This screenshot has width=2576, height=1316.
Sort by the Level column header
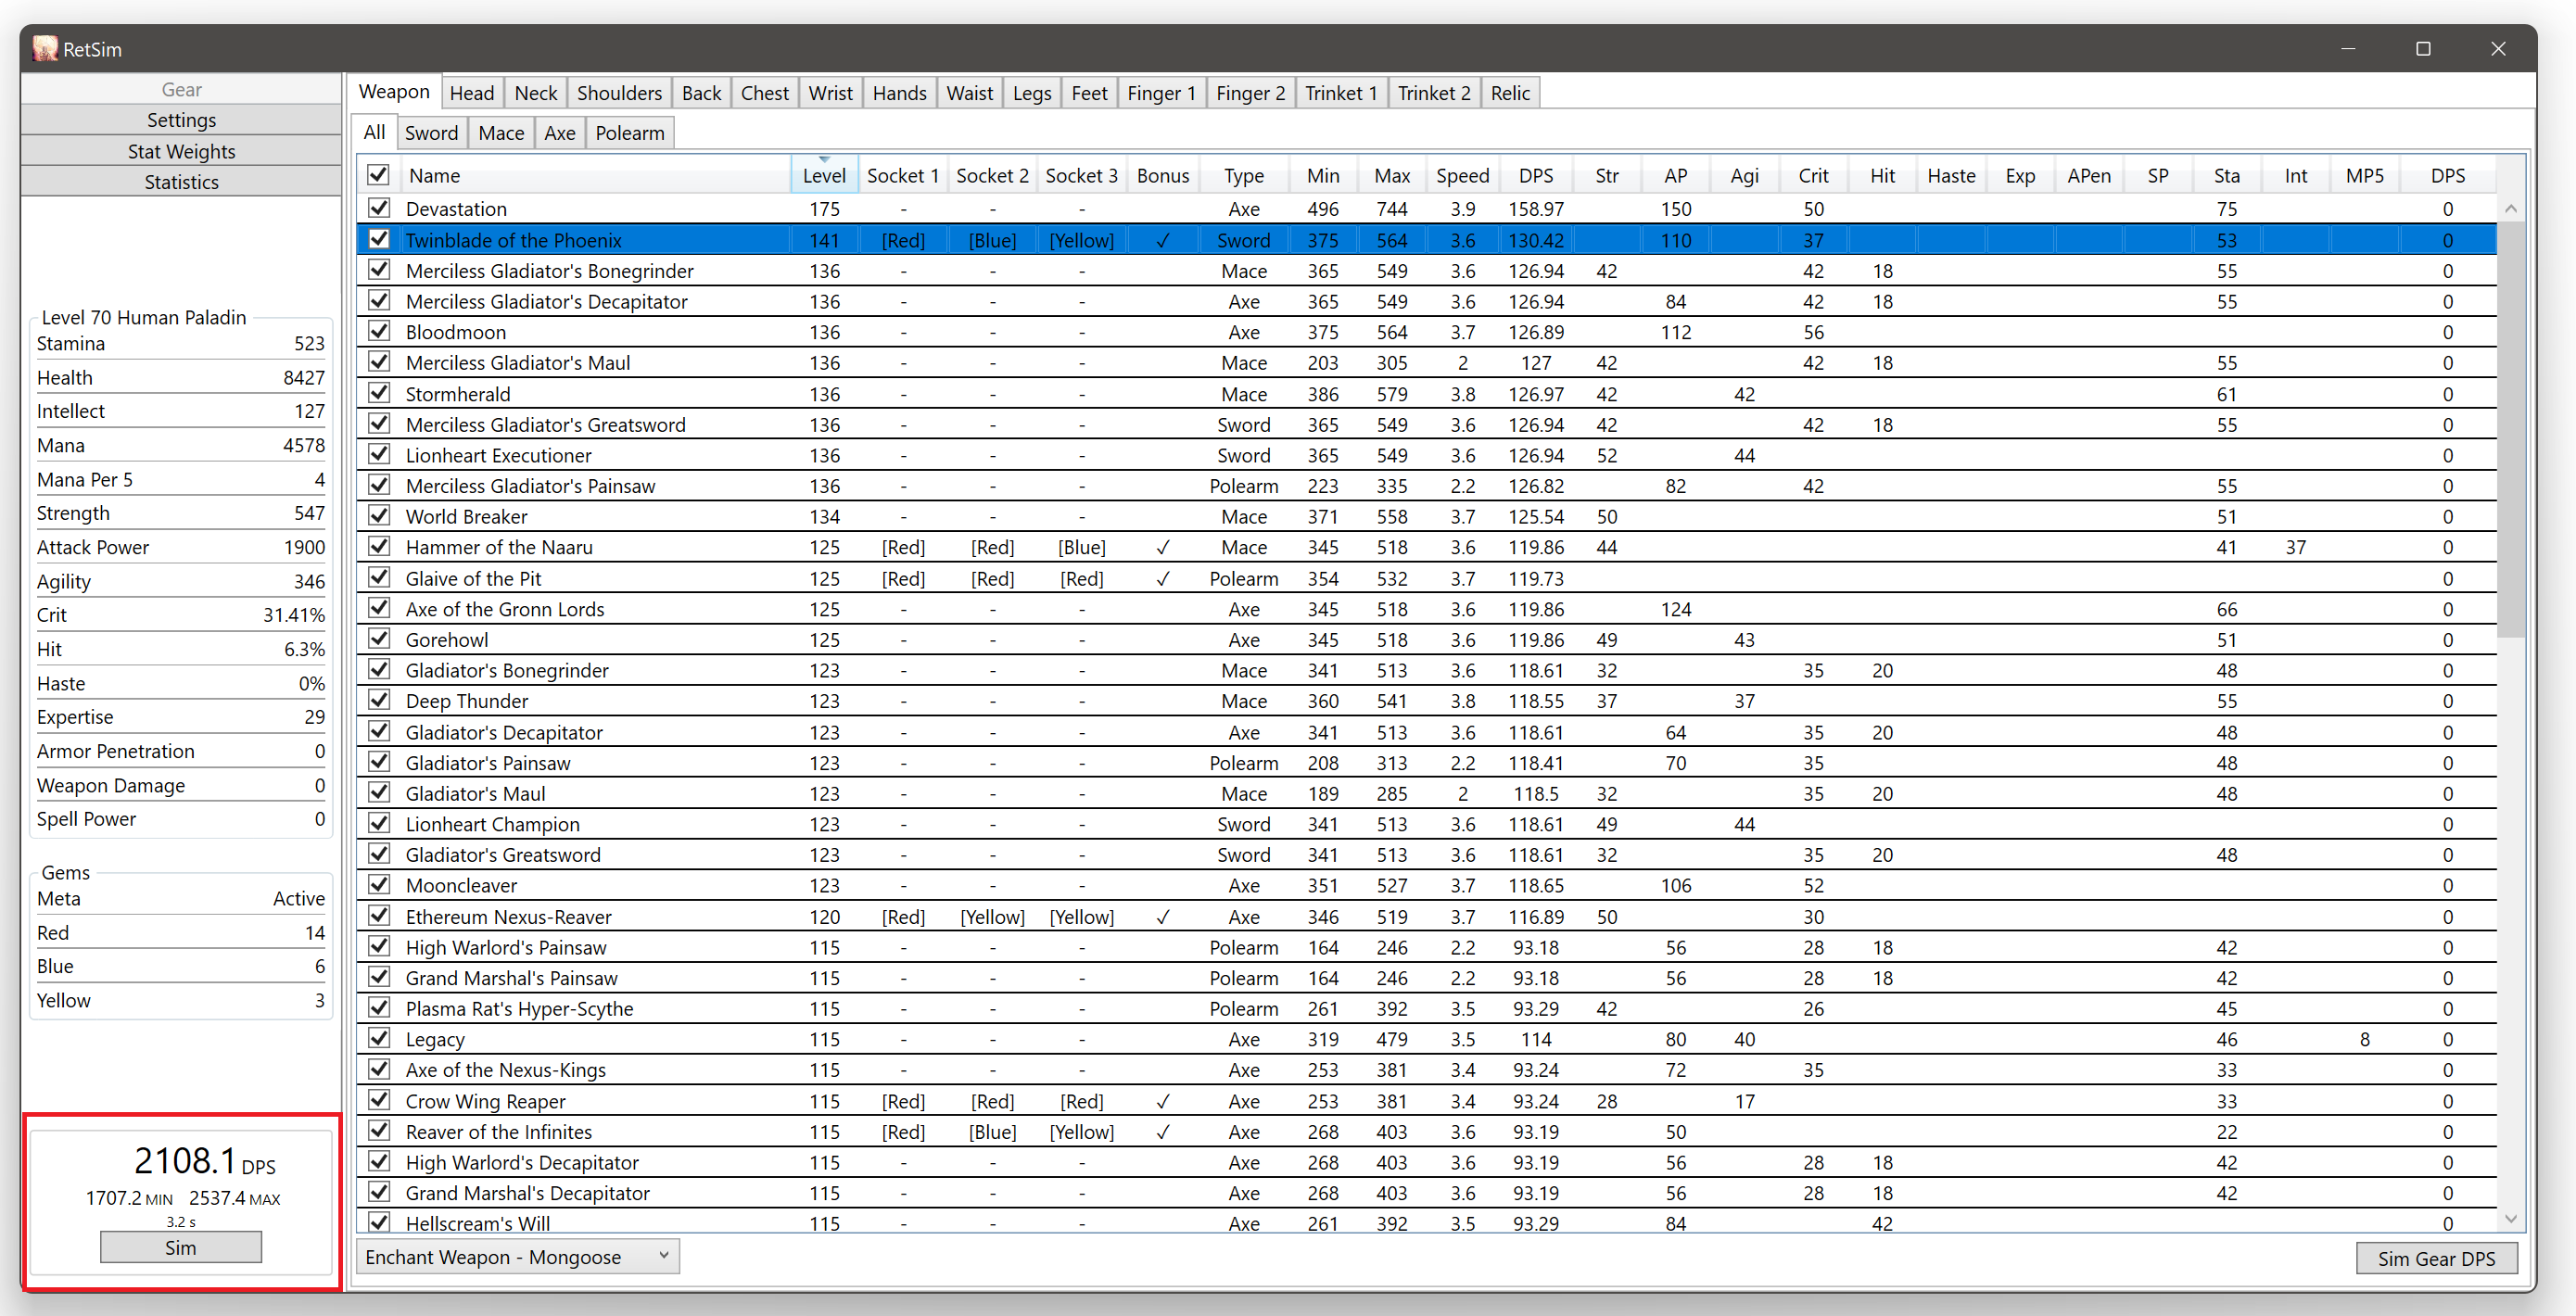point(824,175)
